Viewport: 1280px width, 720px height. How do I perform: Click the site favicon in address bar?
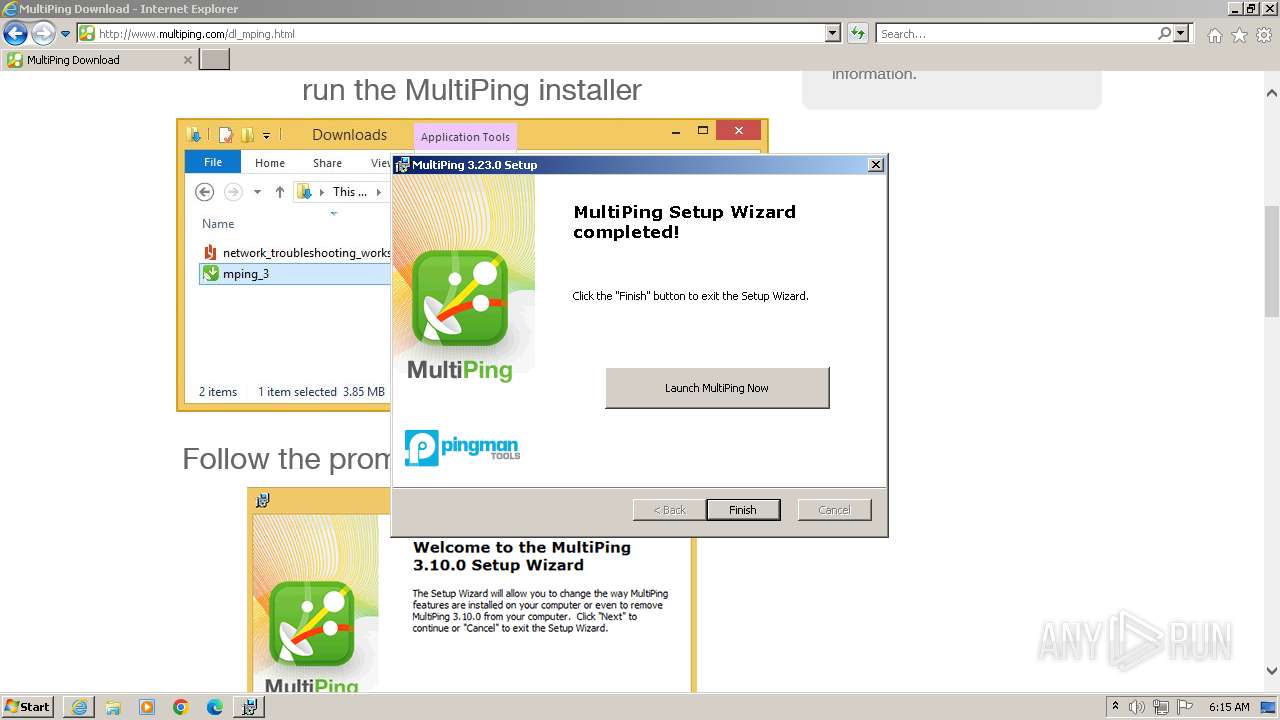87,34
